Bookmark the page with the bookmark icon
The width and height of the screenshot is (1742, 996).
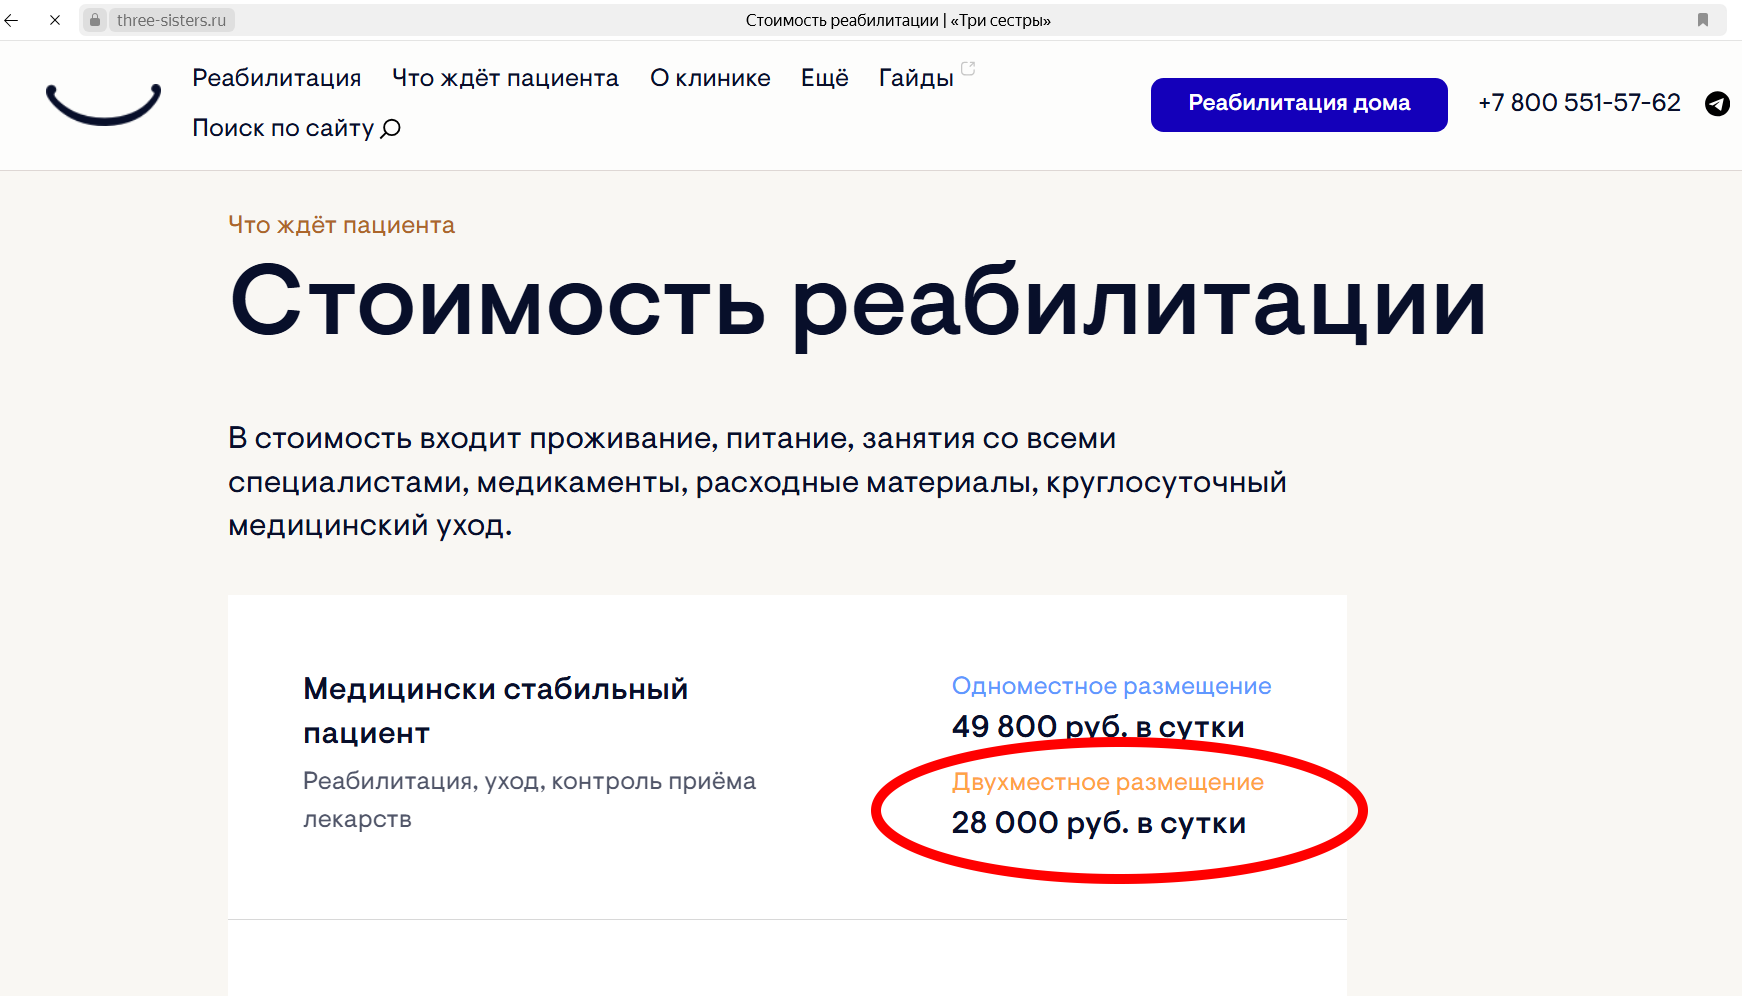coord(1703,20)
